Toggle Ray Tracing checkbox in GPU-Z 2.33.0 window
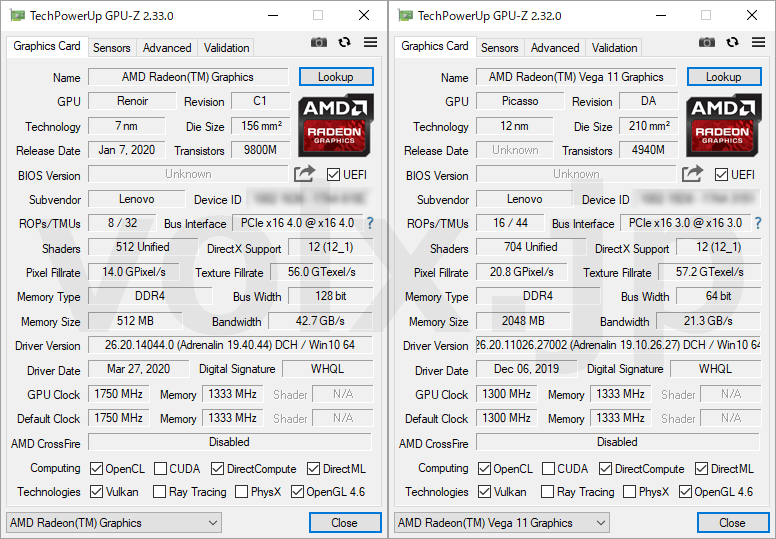 pyautogui.click(x=159, y=491)
